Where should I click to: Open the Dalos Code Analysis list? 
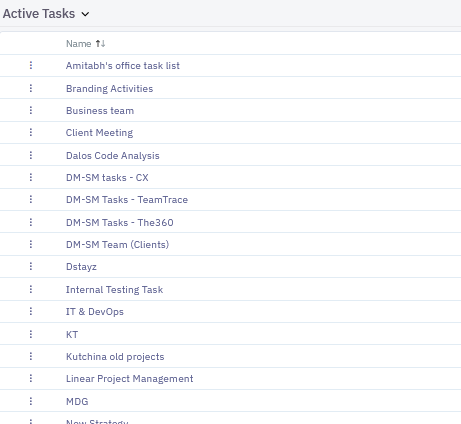[x=113, y=156]
